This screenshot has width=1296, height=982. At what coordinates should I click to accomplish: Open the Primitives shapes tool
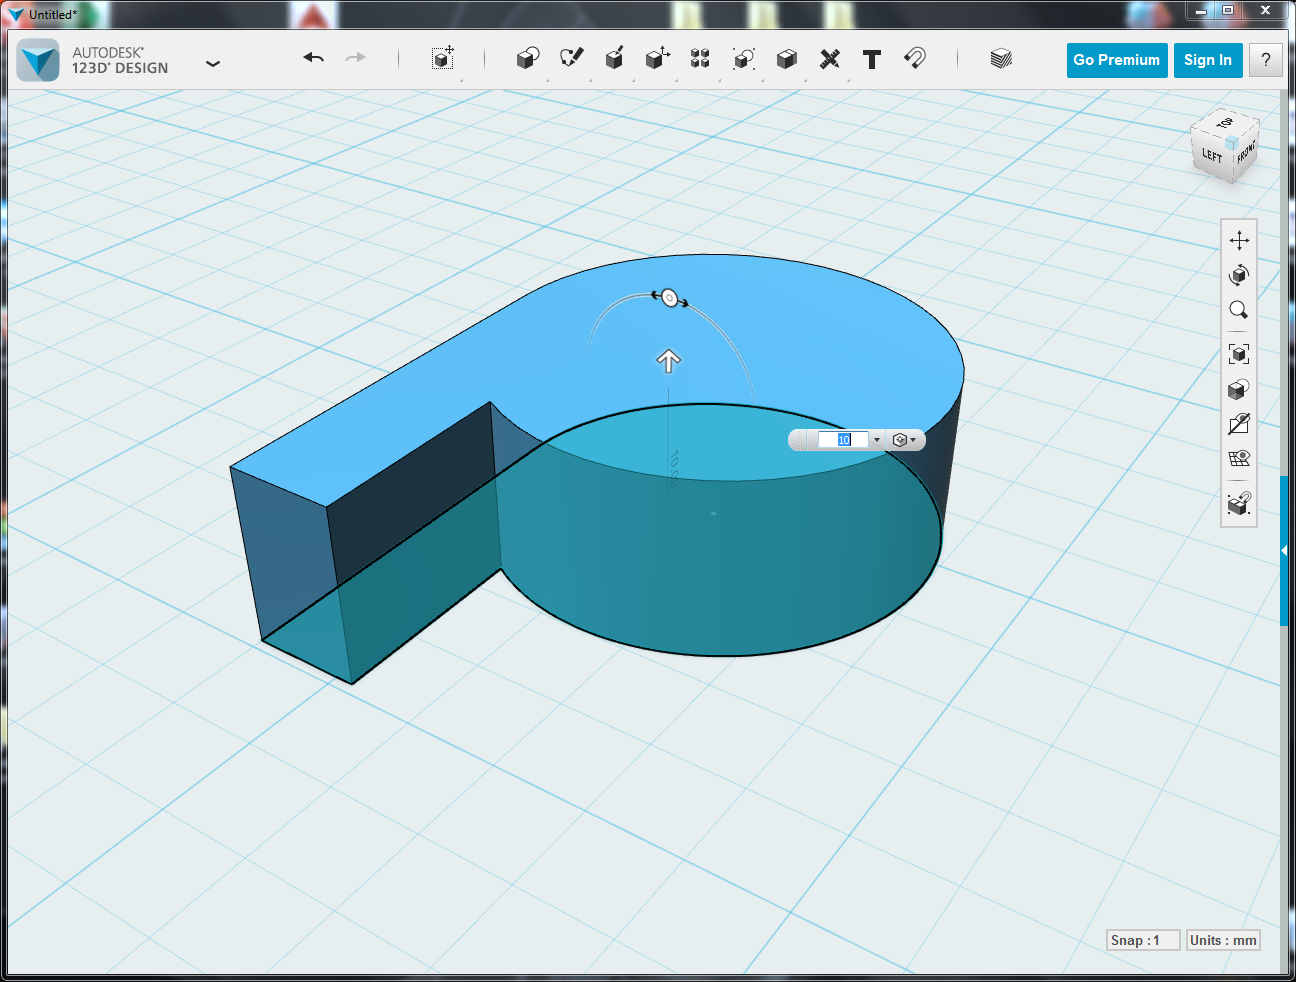coord(527,59)
